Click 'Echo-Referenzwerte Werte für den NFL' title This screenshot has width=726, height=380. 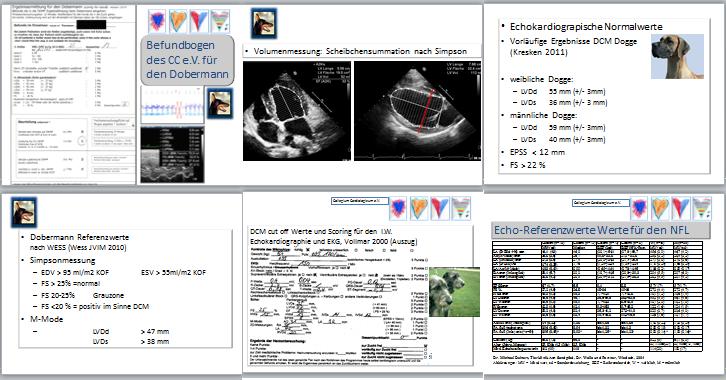591,230
